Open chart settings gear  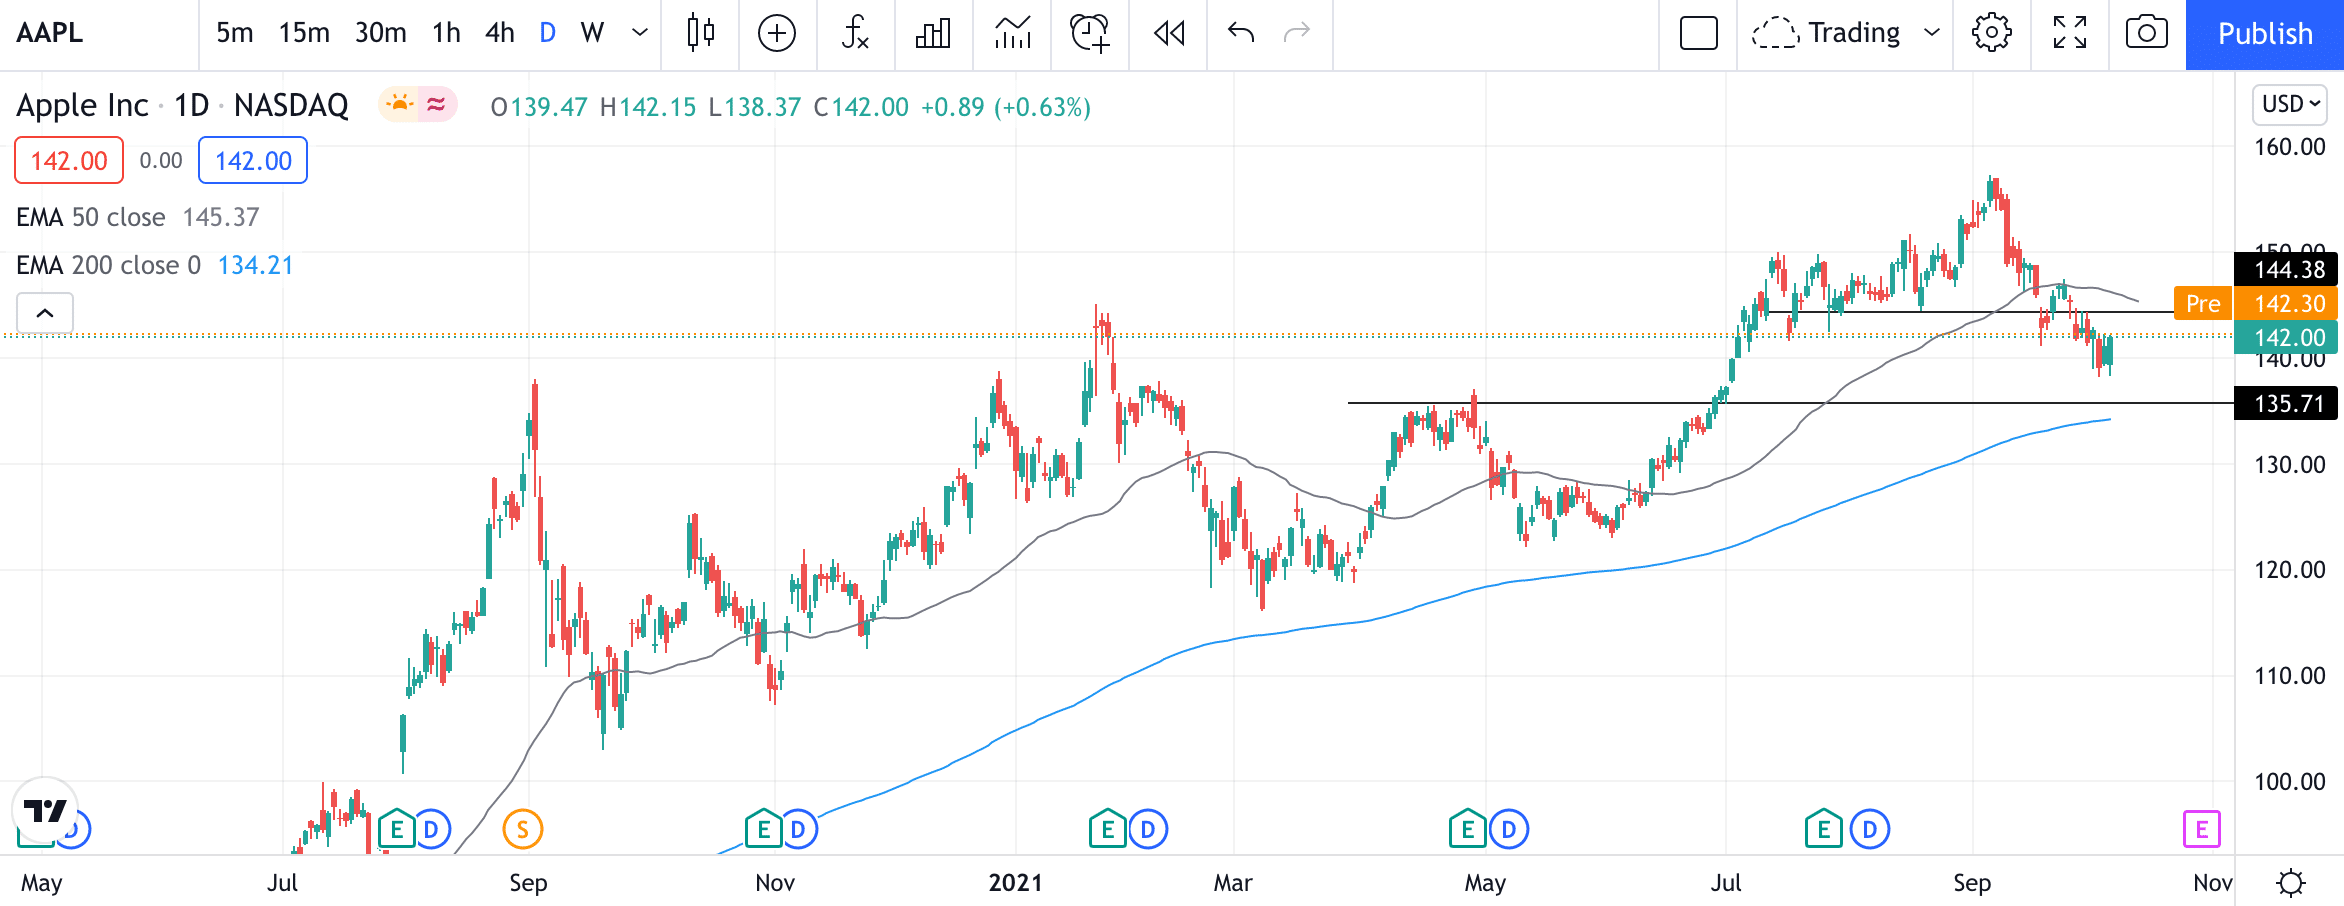pos(1991,33)
